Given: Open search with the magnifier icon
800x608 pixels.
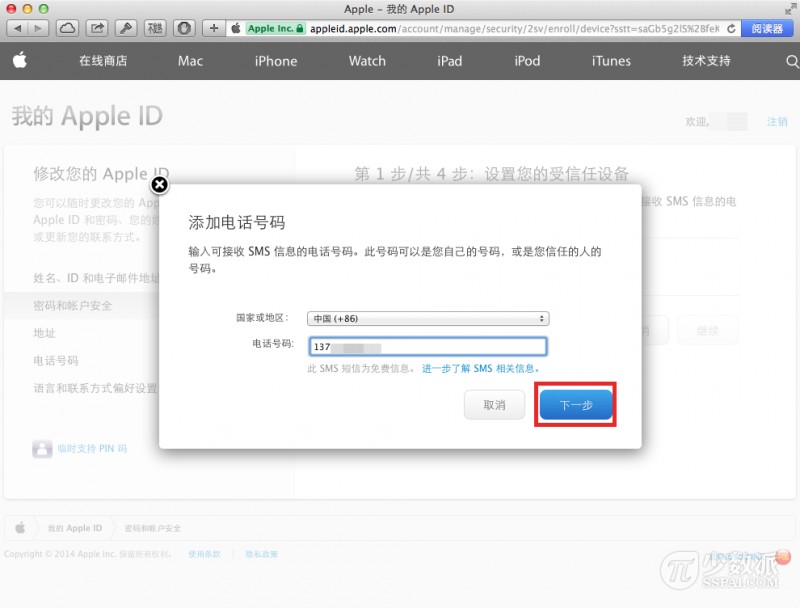Looking at the screenshot, I should 792,61.
